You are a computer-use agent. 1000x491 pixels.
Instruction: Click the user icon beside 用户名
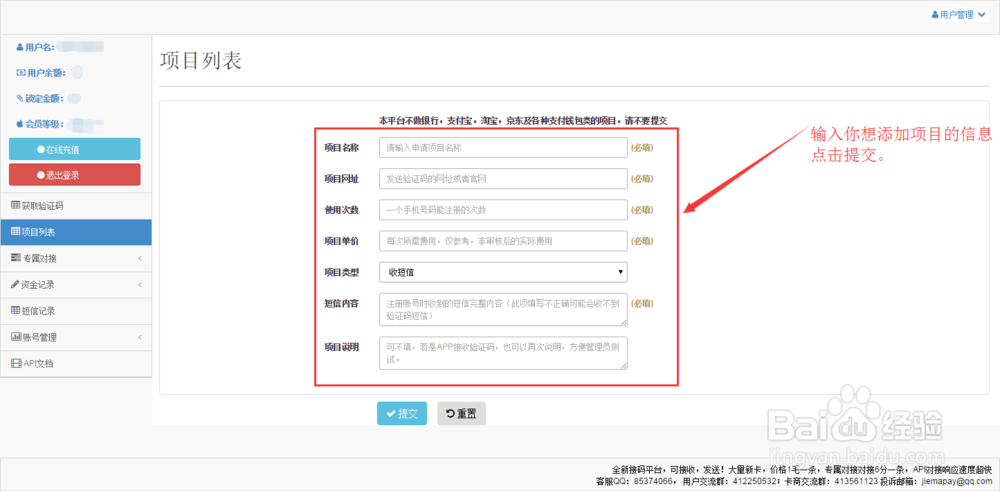click(x=20, y=47)
